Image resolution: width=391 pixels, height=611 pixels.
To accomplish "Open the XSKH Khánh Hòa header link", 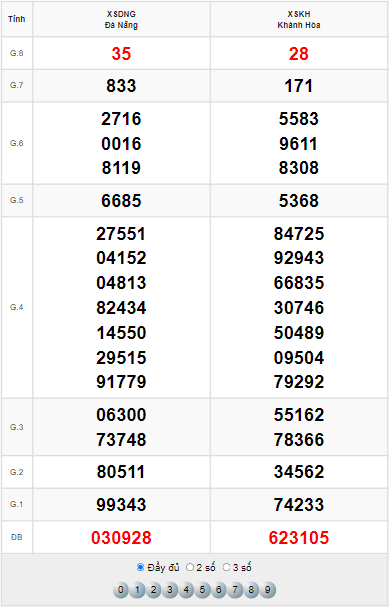I will point(300,20).
